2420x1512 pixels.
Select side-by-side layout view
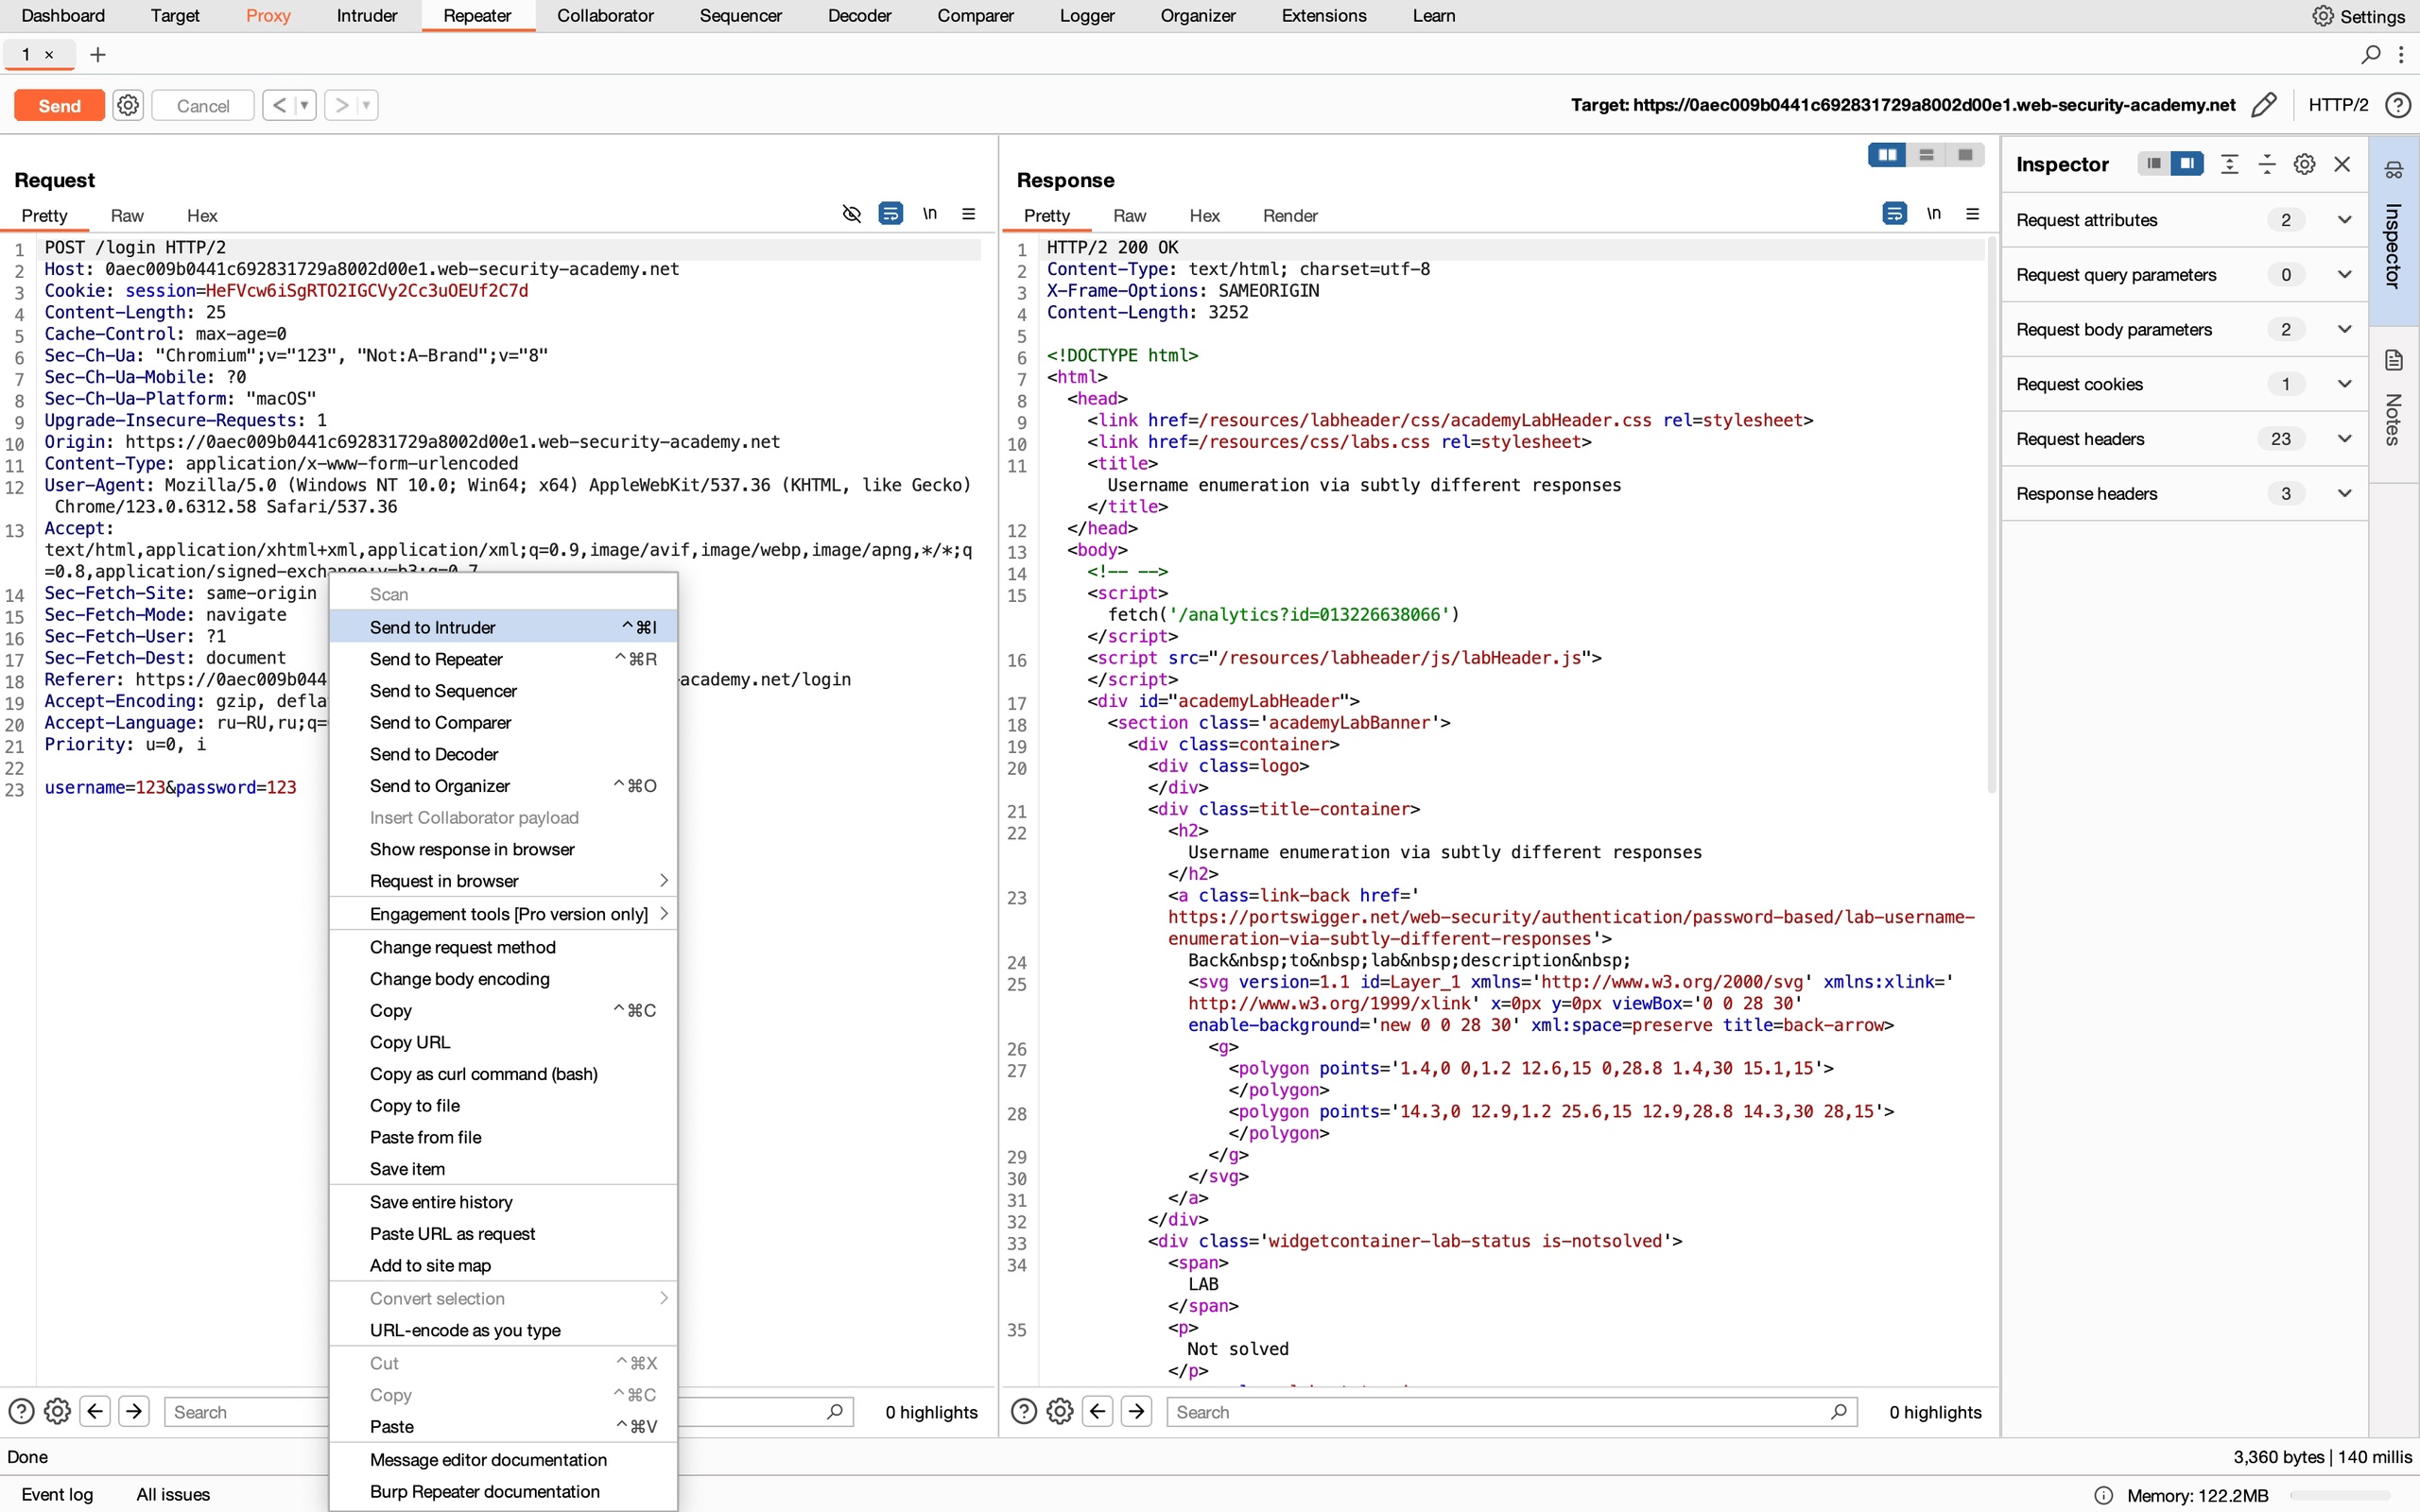[x=1887, y=155]
